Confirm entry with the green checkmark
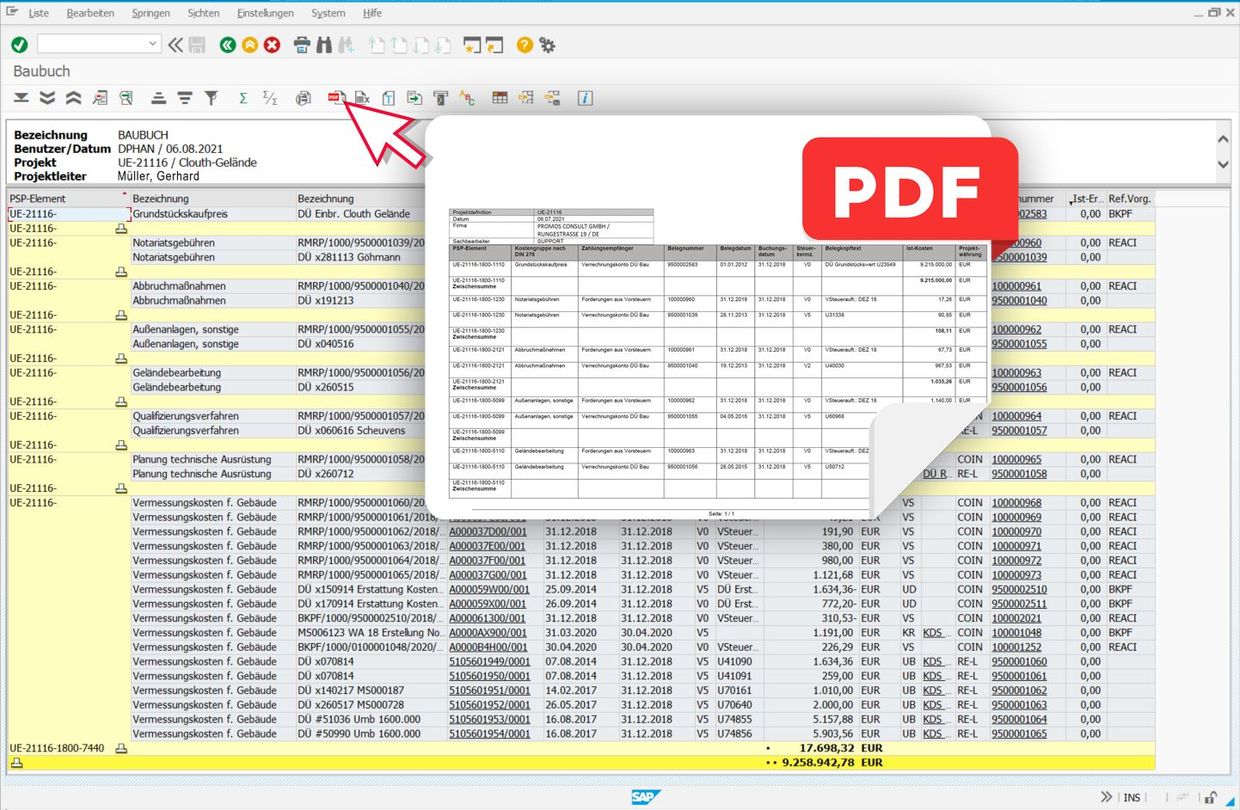Image resolution: width=1240 pixels, height=810 pixels. point(17,44)
